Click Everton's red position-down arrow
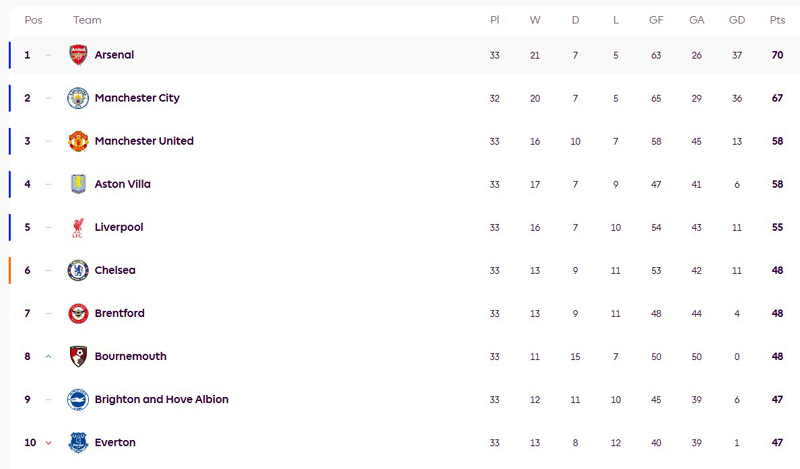The image size is (800, 469). pos(48,443)
